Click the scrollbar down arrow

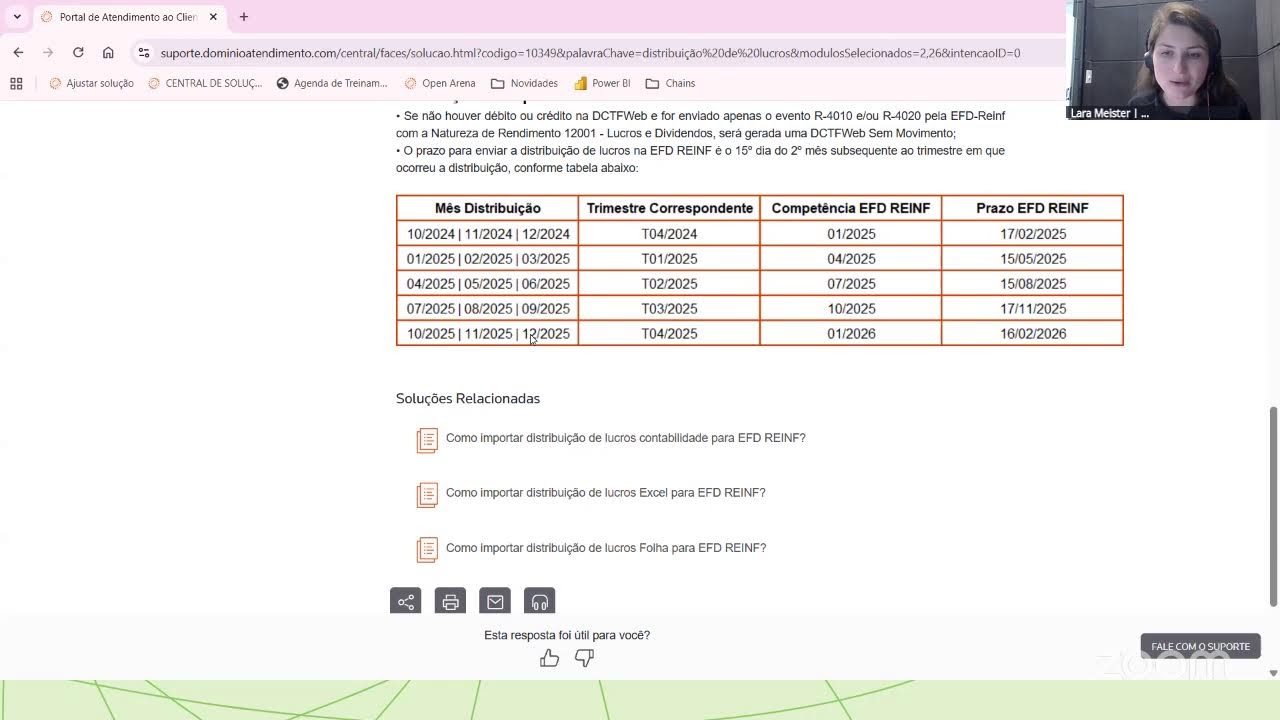pyautogui.click(x=1273, y=673)
